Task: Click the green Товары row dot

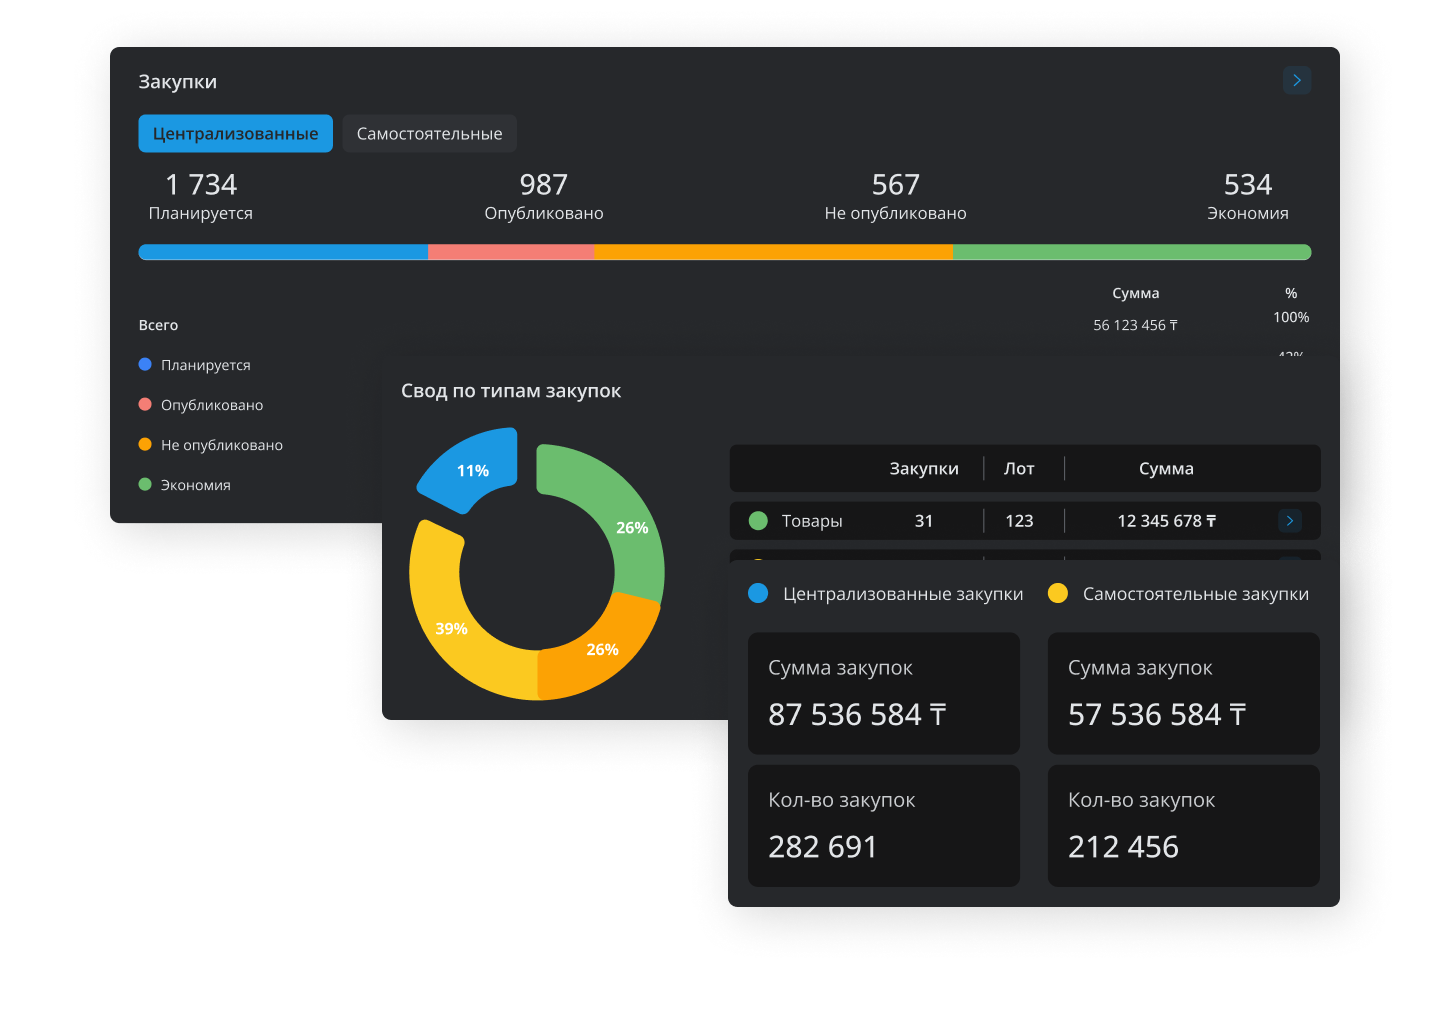Action: pyautogui.click(x=758, y=521)
